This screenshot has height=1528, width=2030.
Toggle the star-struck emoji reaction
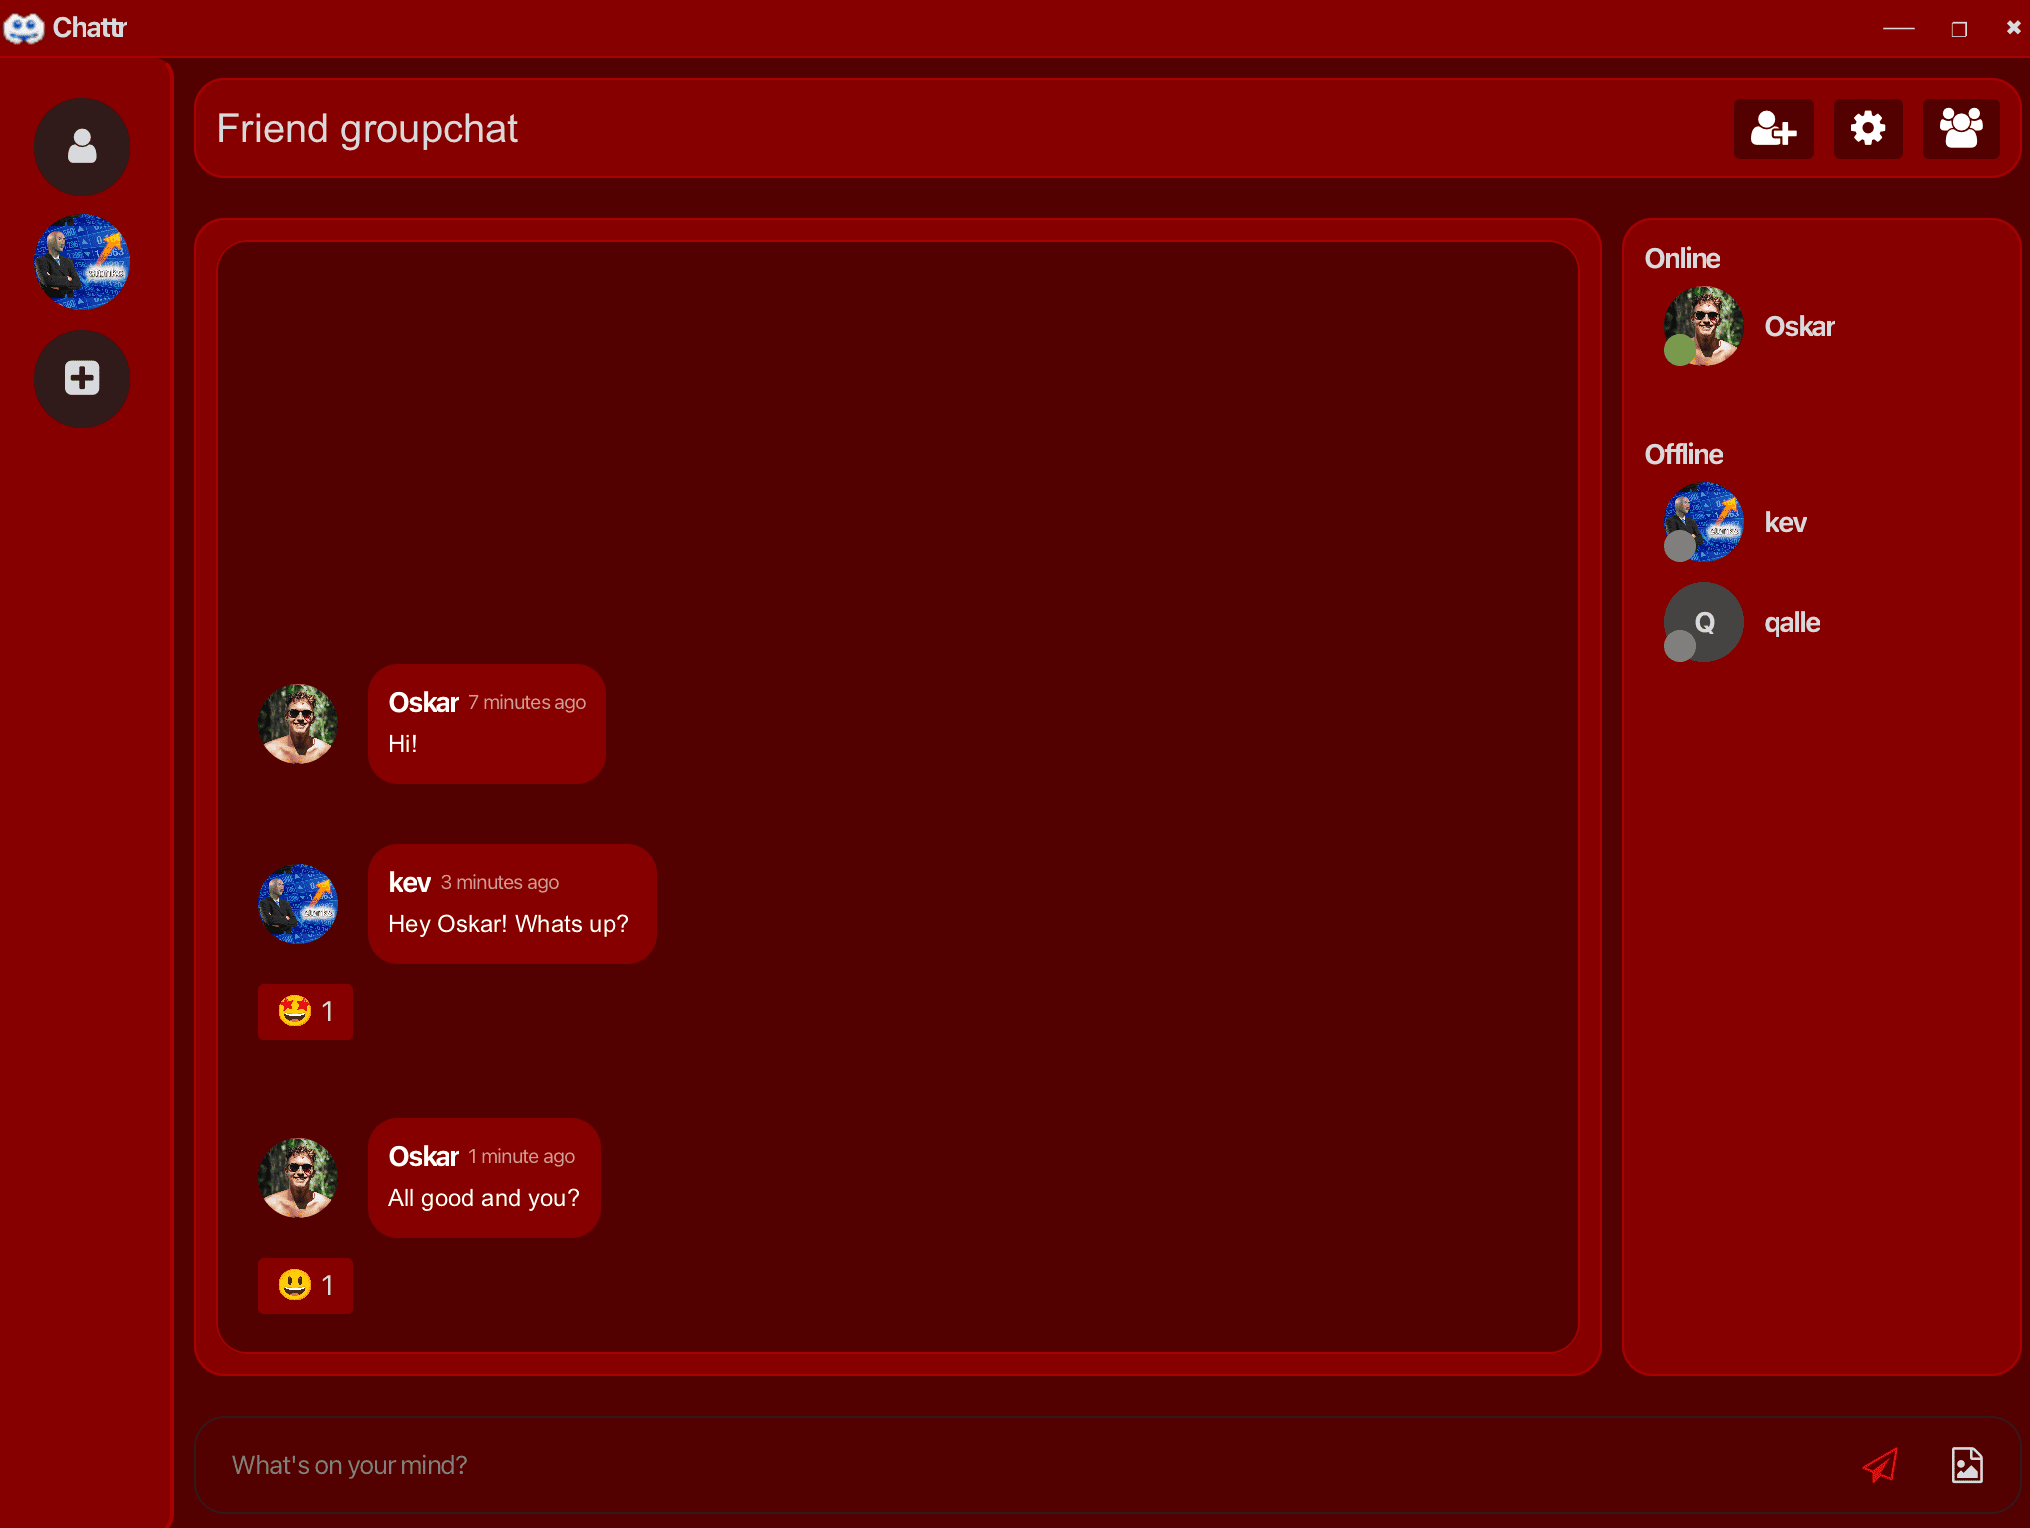[305, 1012]
